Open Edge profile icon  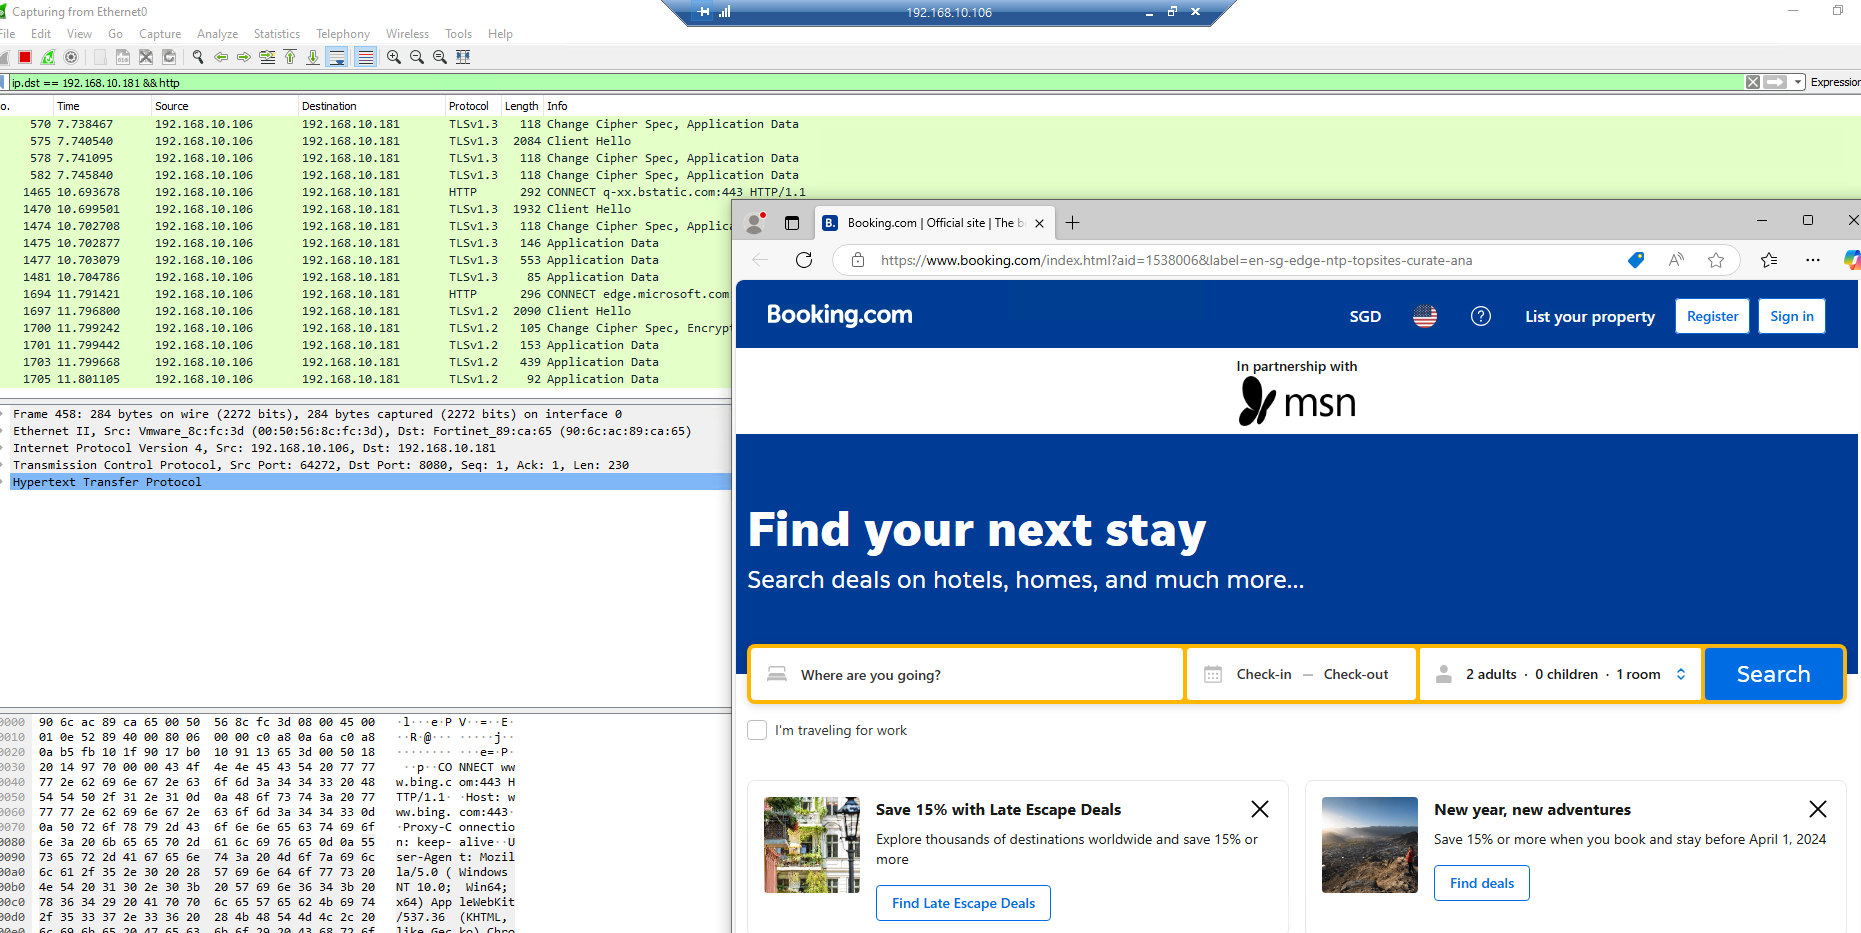click(755, 223)
